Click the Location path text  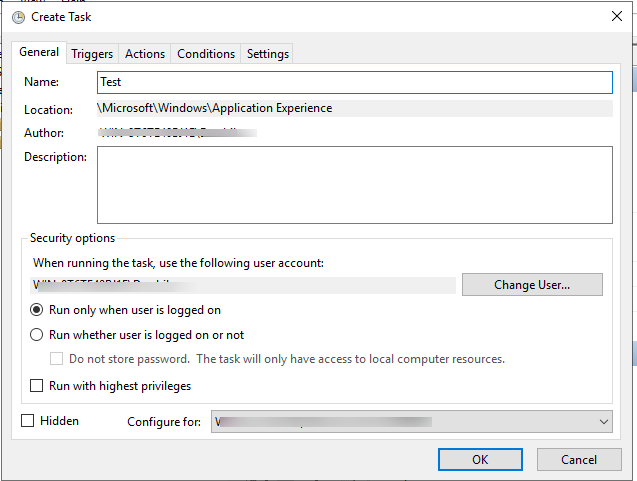tap(214, 108)
